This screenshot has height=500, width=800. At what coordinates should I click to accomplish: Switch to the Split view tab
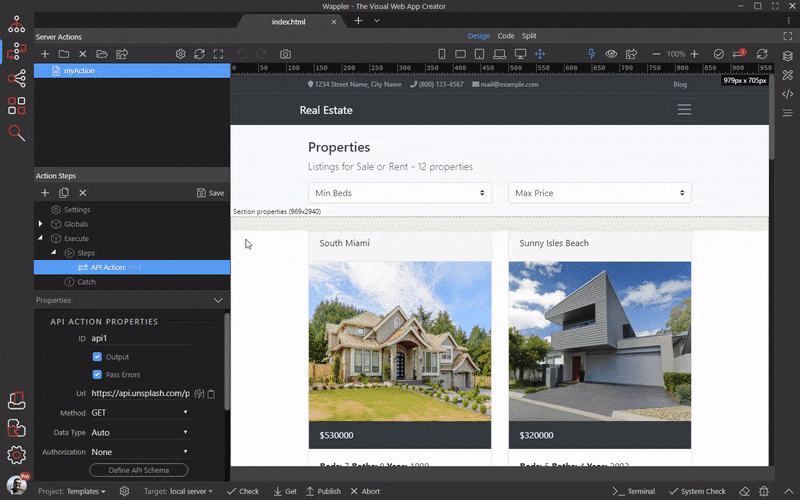point(529,36)
